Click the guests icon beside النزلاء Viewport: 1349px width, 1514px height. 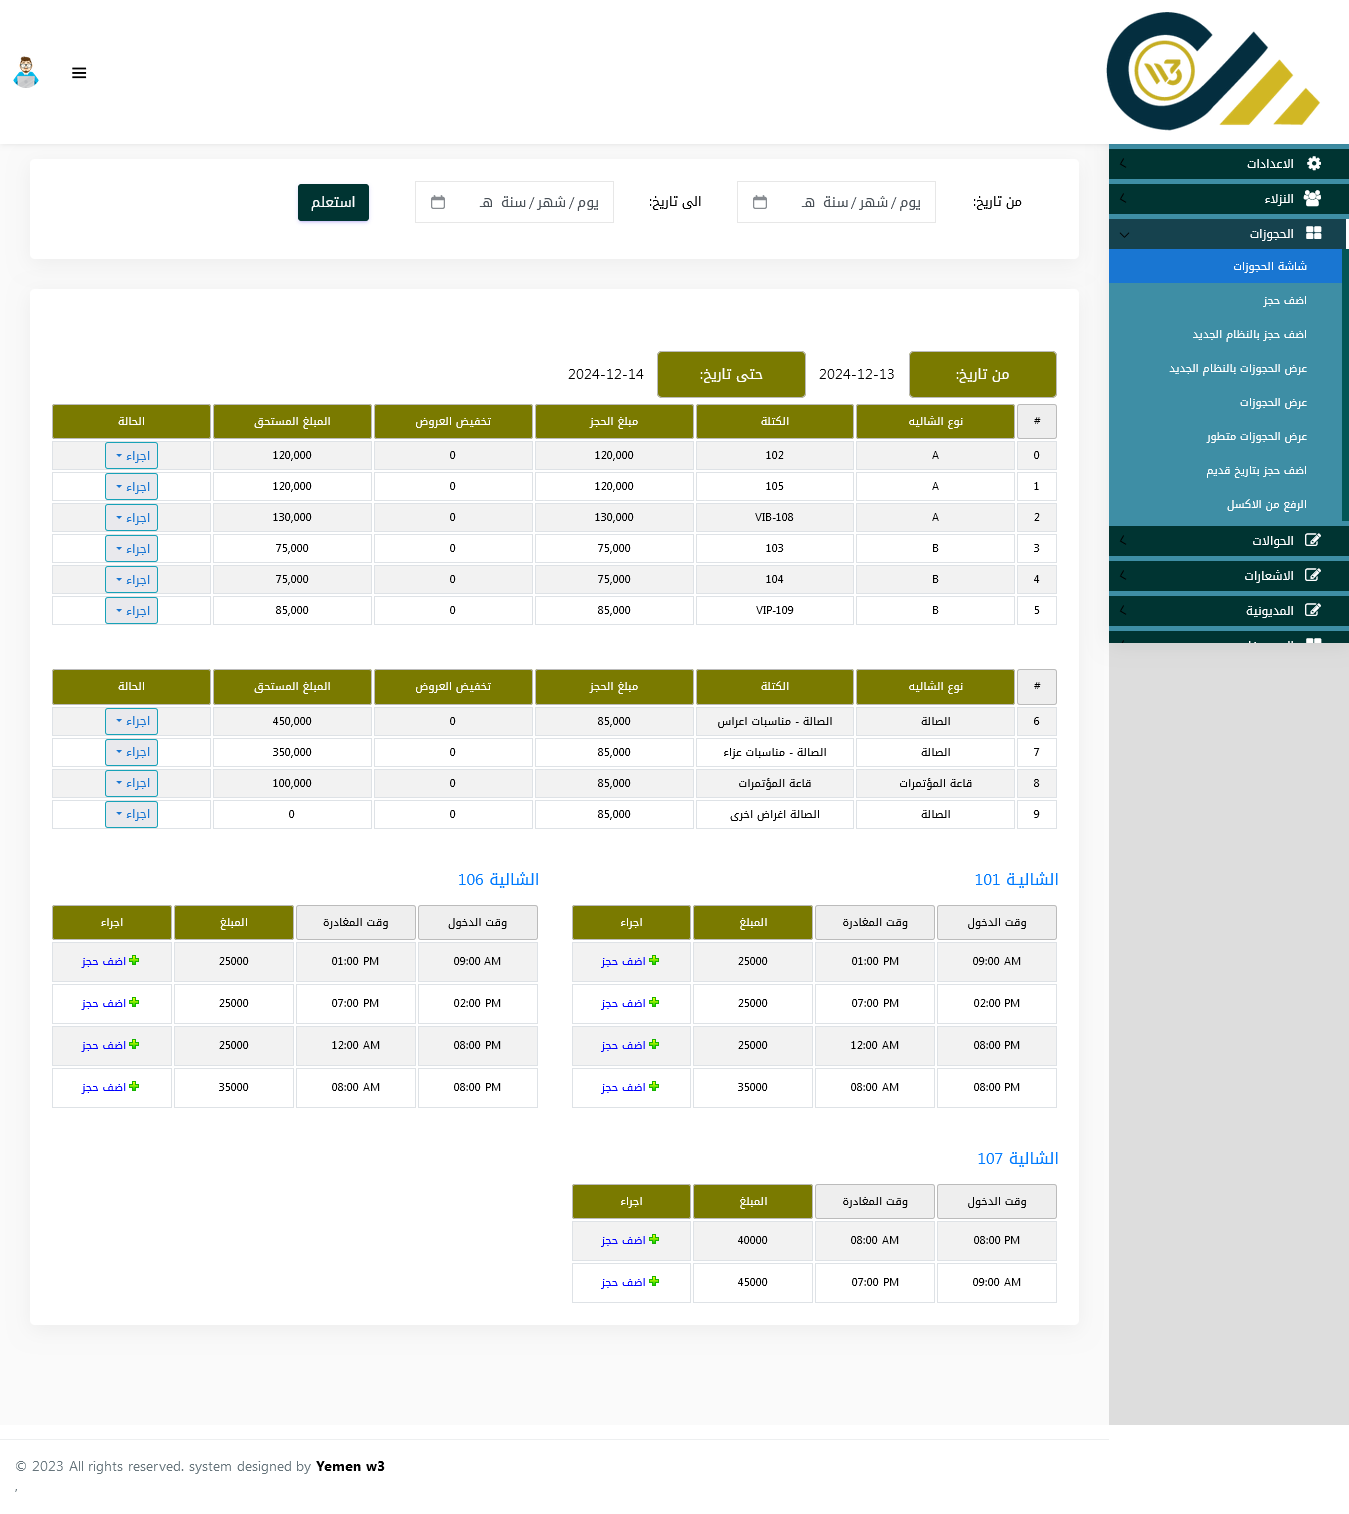point(1313,199)
